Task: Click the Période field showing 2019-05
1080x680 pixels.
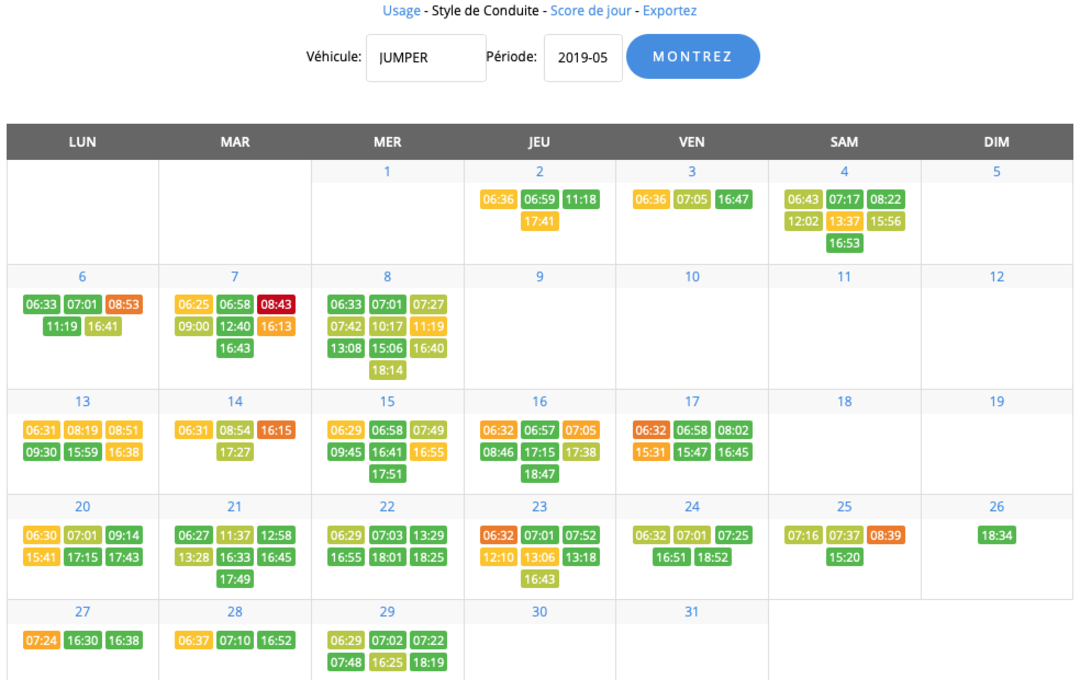Action: coord(583,58)
